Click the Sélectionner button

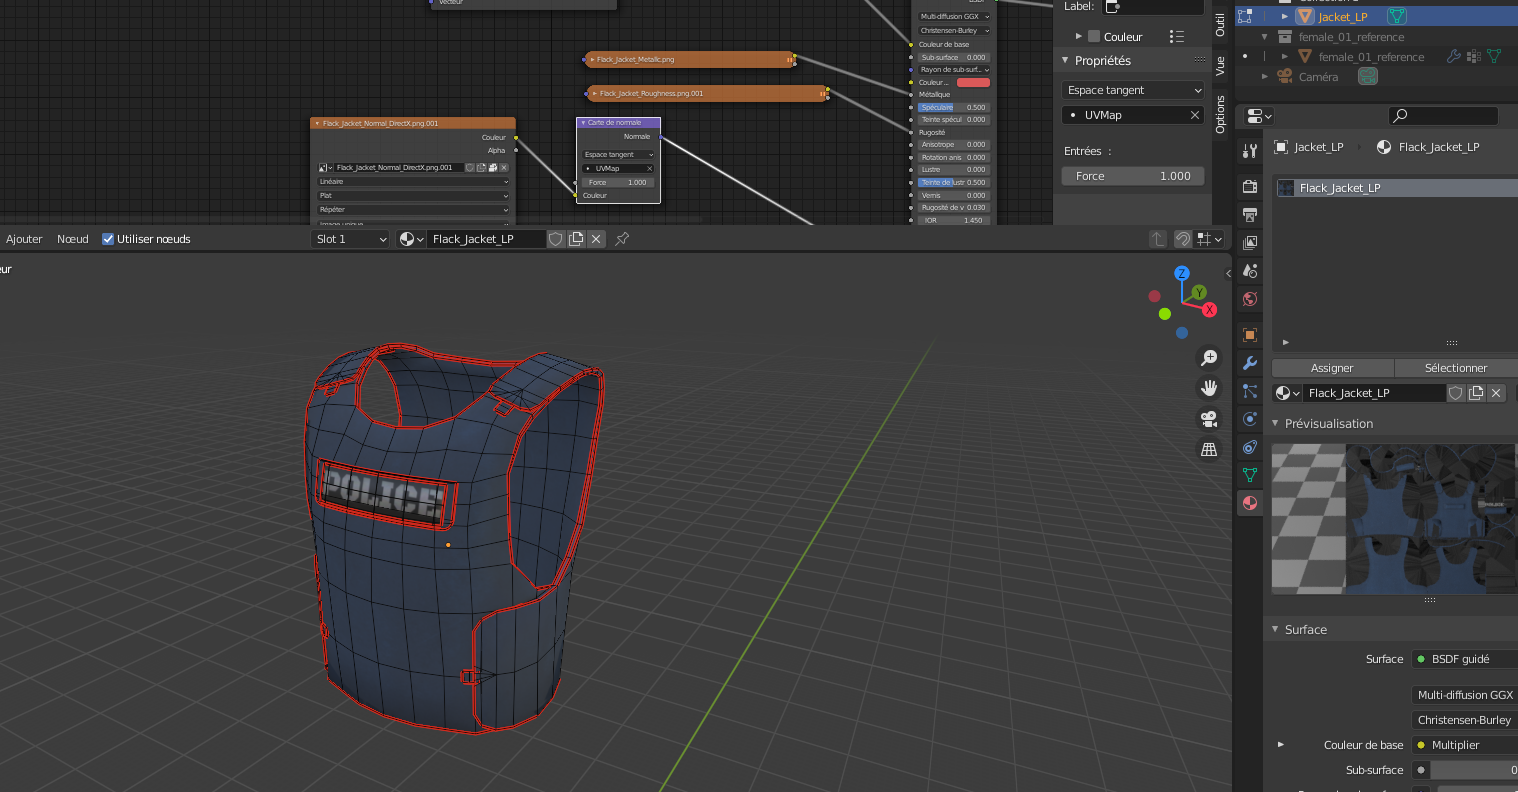pos(1456,368)
